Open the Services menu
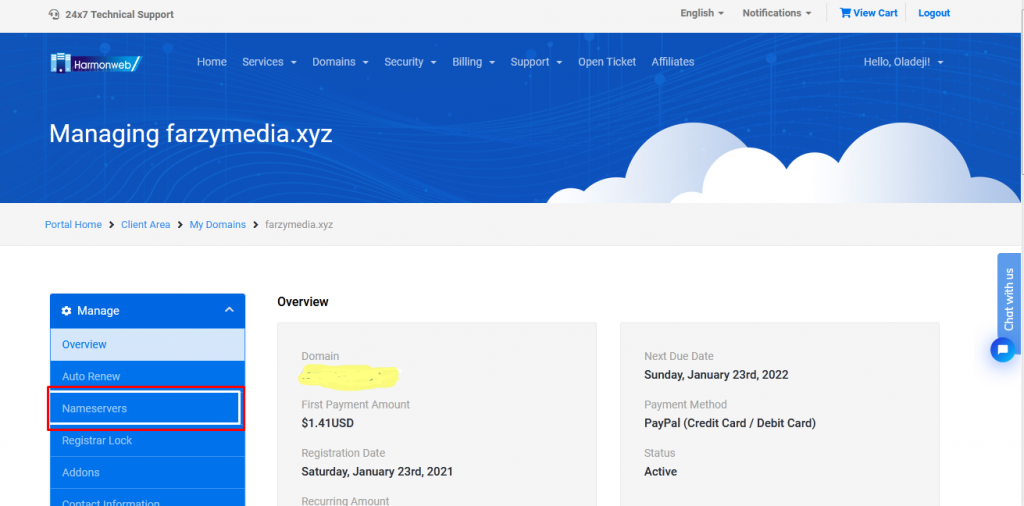This screenshot has height=506, width=1024. (269, 62)
